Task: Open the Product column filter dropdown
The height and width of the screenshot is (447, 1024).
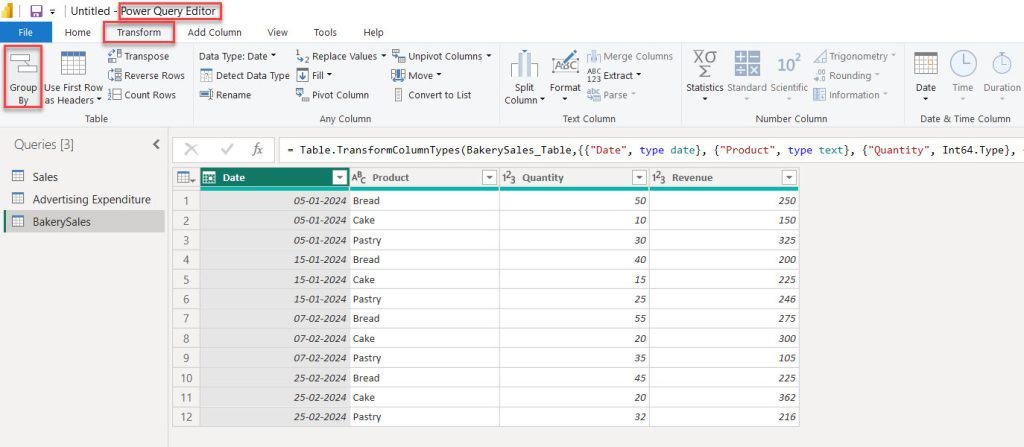Action: (x=489, y=178)
